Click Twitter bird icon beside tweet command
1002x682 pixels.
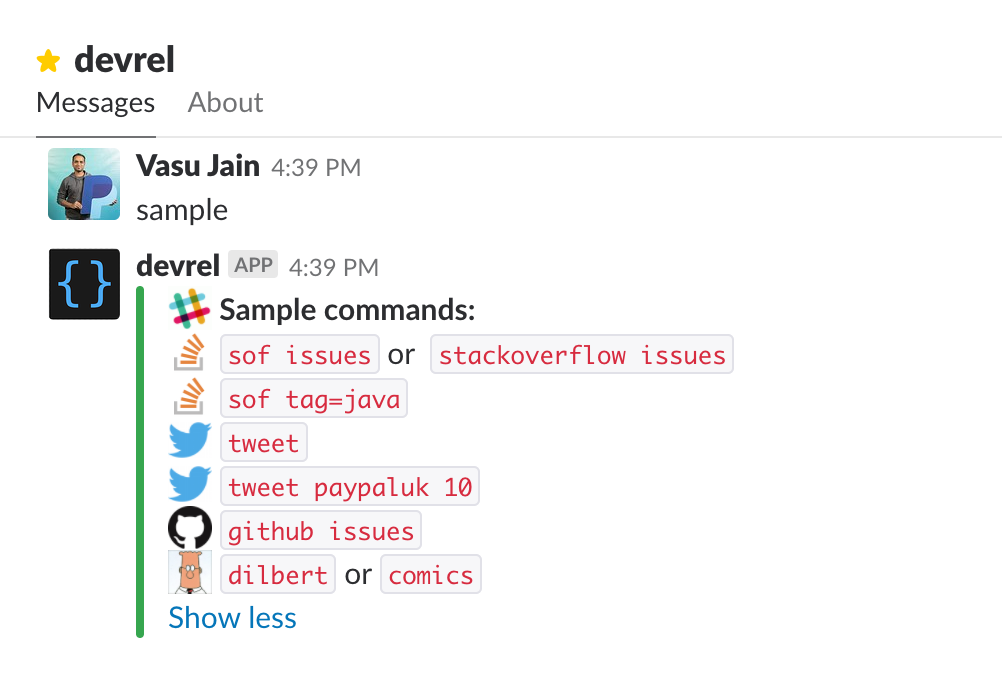[x=189, y=442]
